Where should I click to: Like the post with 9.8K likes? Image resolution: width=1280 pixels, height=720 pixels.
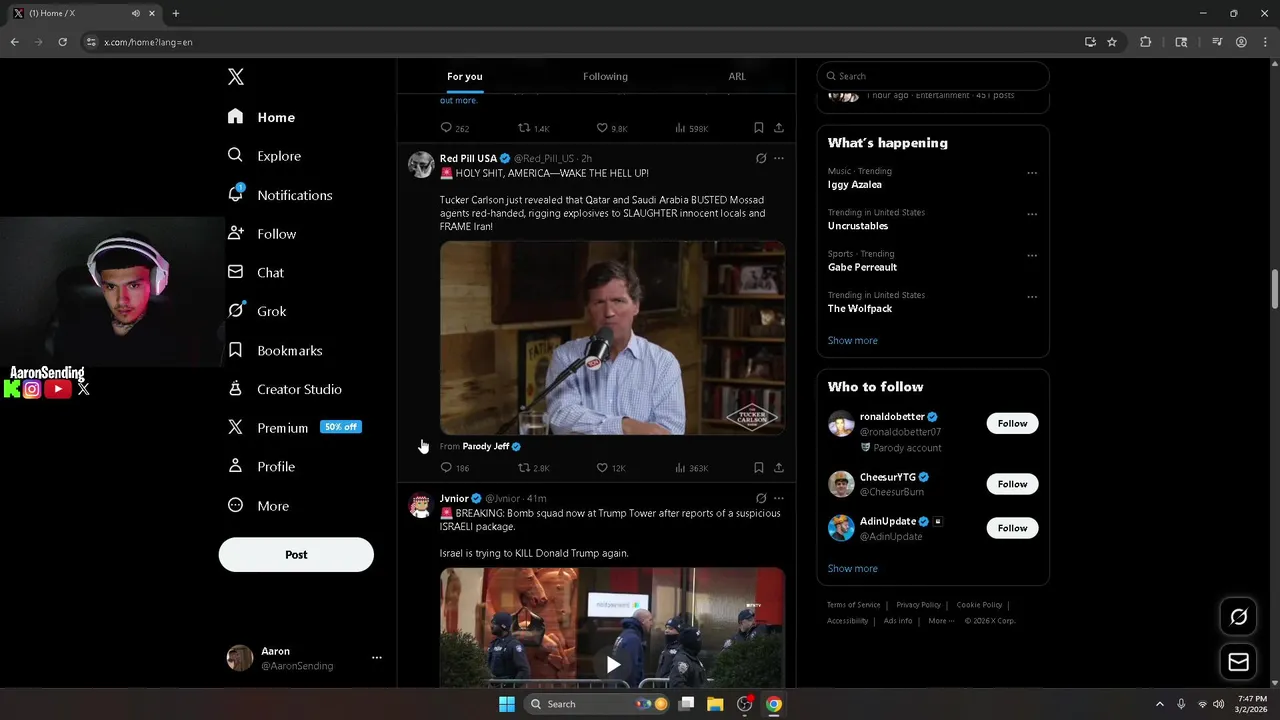612,128
